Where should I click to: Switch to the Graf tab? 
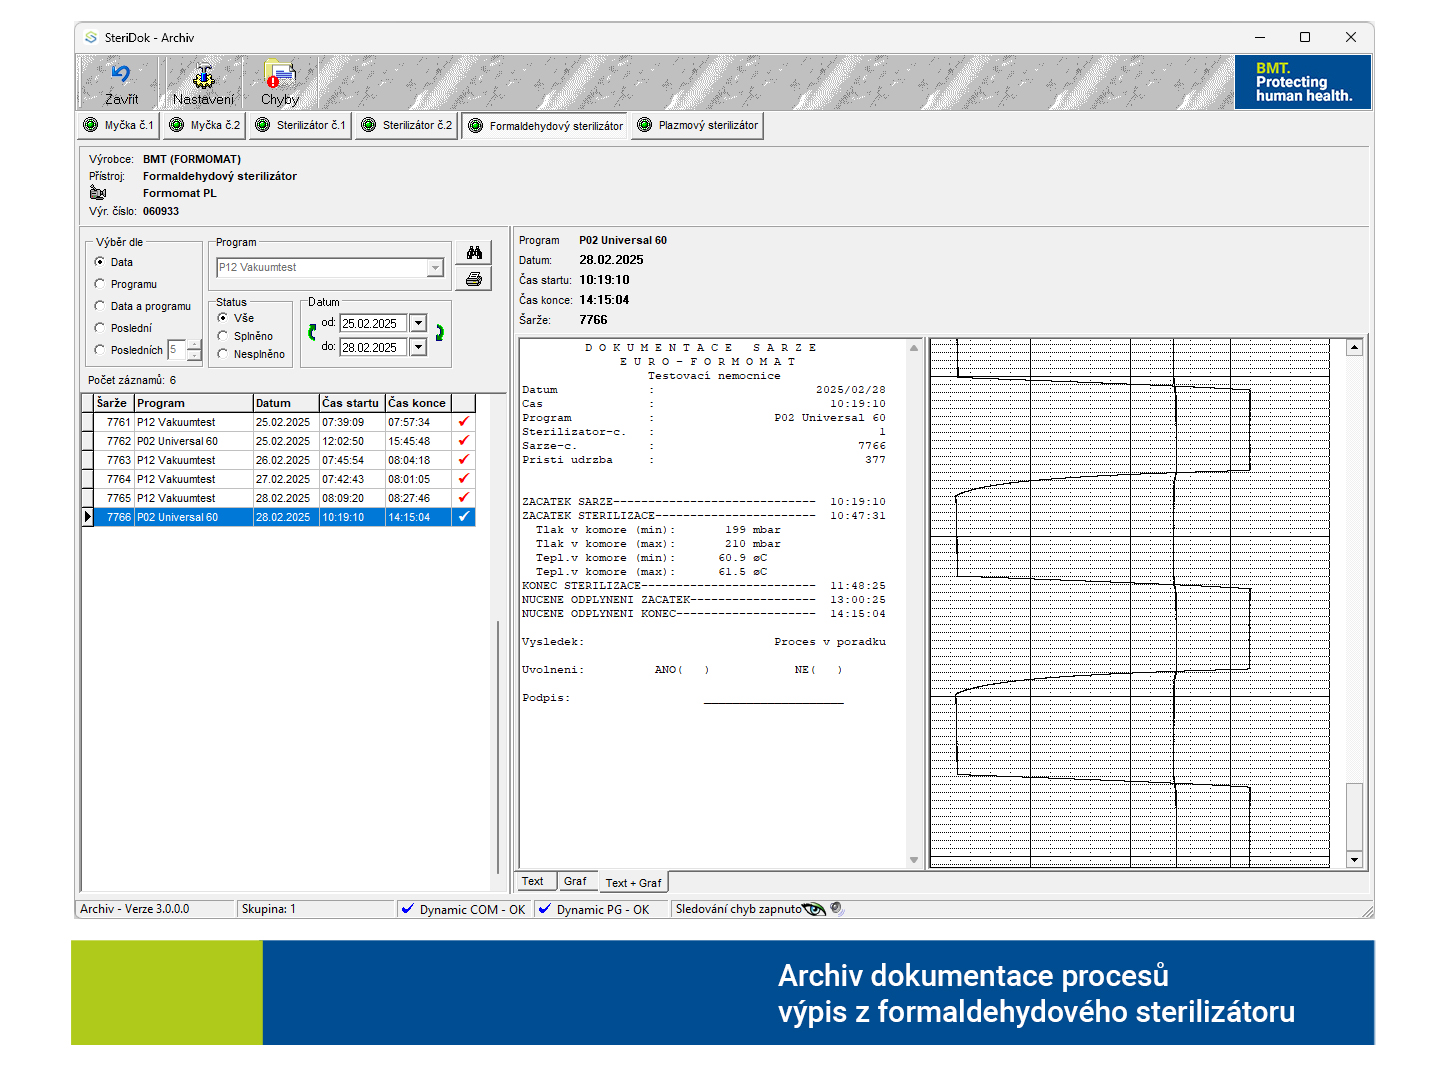[575, 881]
